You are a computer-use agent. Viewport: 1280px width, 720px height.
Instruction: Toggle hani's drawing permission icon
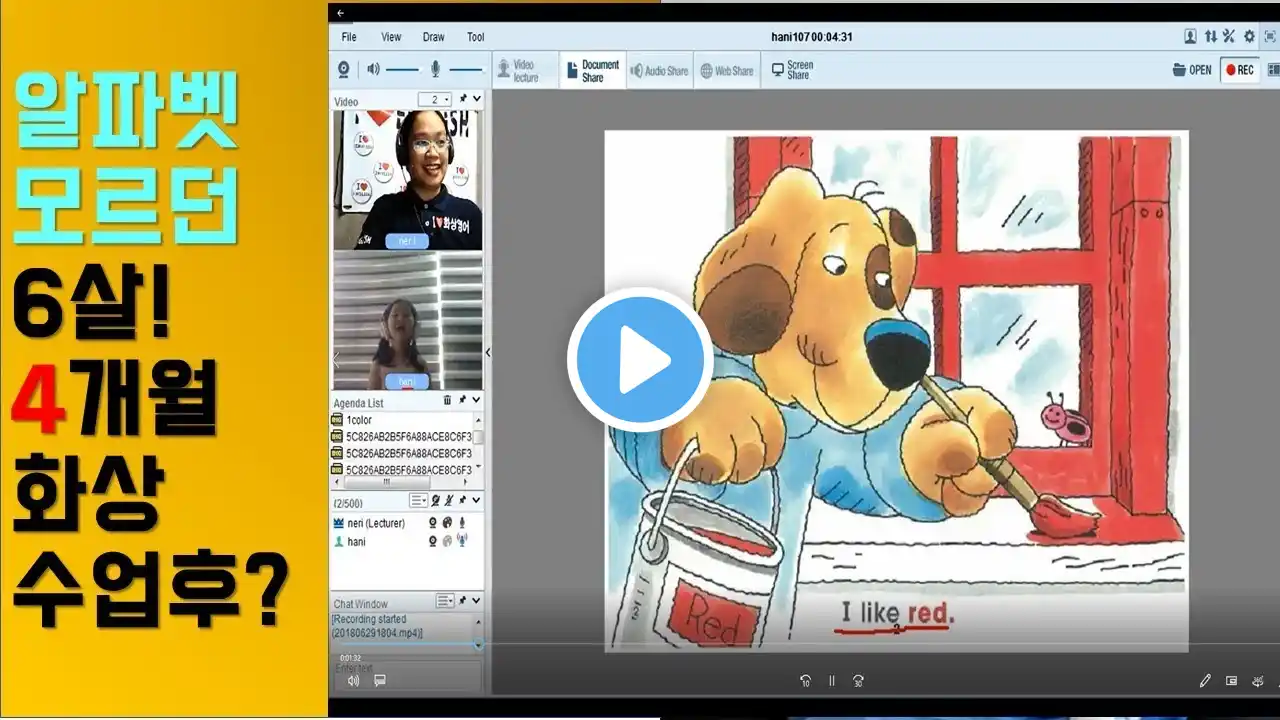pos(447,541)
